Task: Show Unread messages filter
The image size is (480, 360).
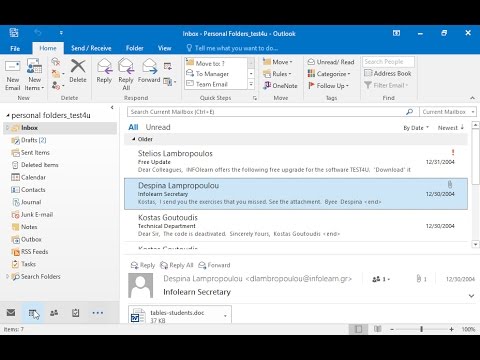Action: pos(158,127)
